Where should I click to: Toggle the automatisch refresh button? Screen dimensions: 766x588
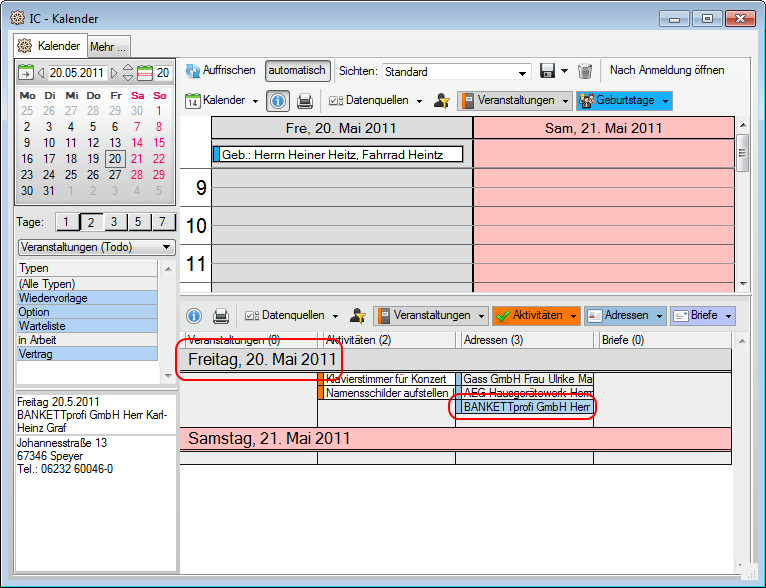click(x=297, y=71)
